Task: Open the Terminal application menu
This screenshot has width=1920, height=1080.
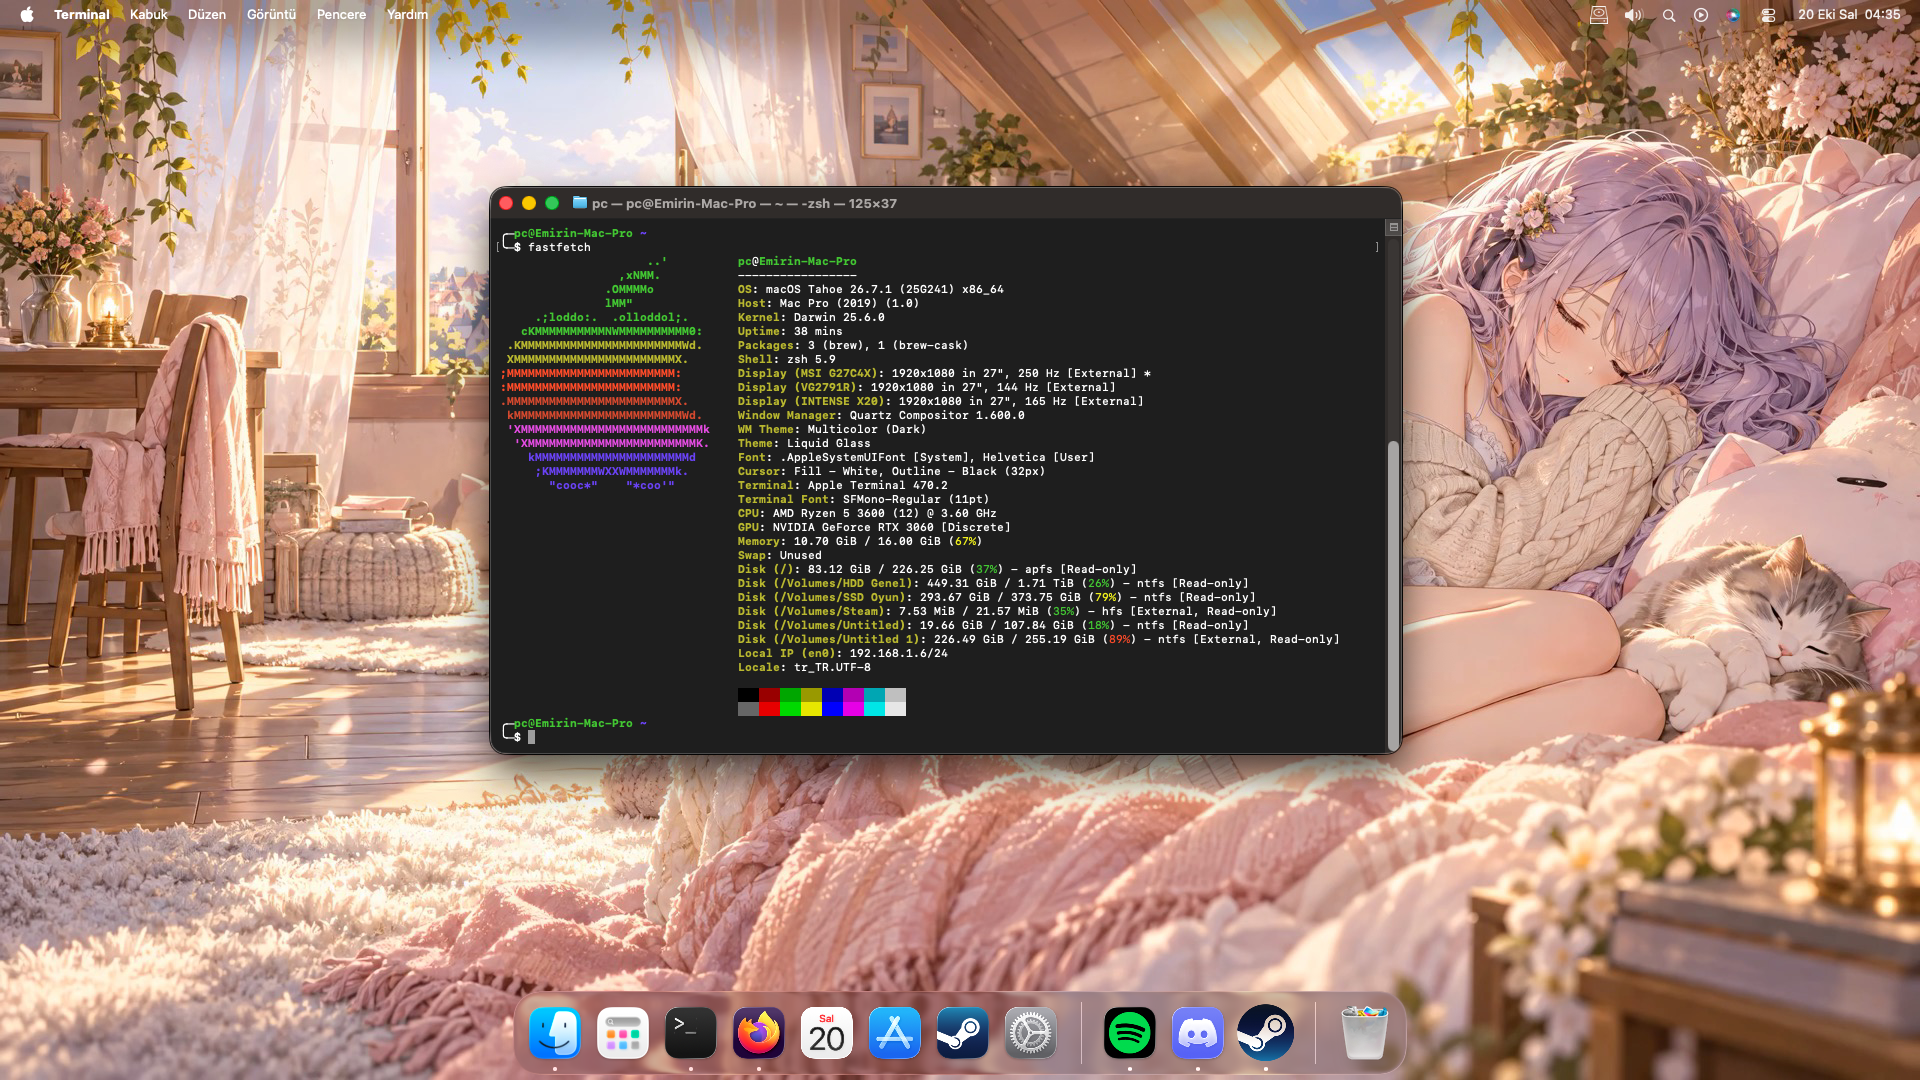Action: point(82,14)
